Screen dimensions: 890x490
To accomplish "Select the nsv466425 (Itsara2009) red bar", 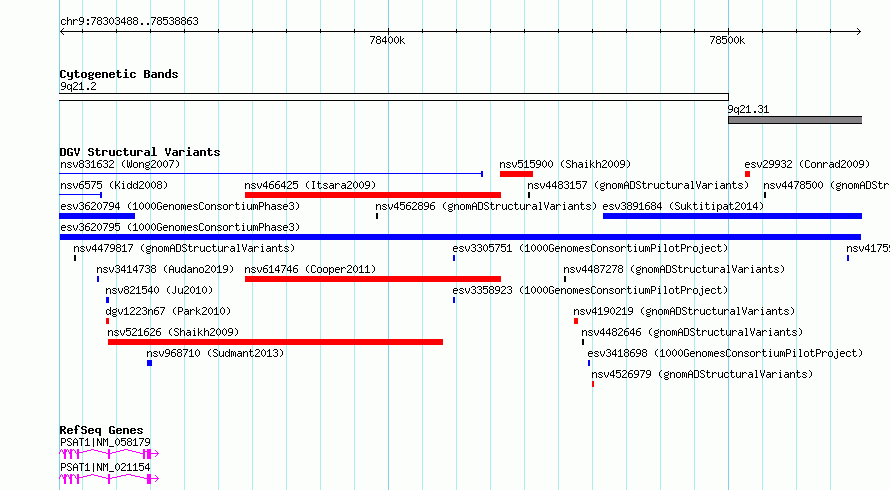I will (x=372, y=195).
